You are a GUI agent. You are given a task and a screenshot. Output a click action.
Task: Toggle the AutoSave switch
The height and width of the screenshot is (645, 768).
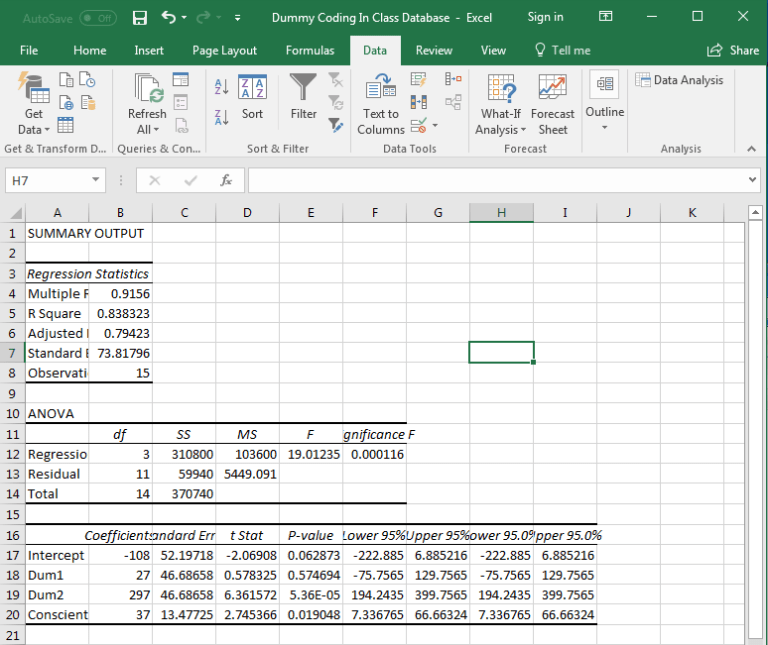tap(97, 17)
